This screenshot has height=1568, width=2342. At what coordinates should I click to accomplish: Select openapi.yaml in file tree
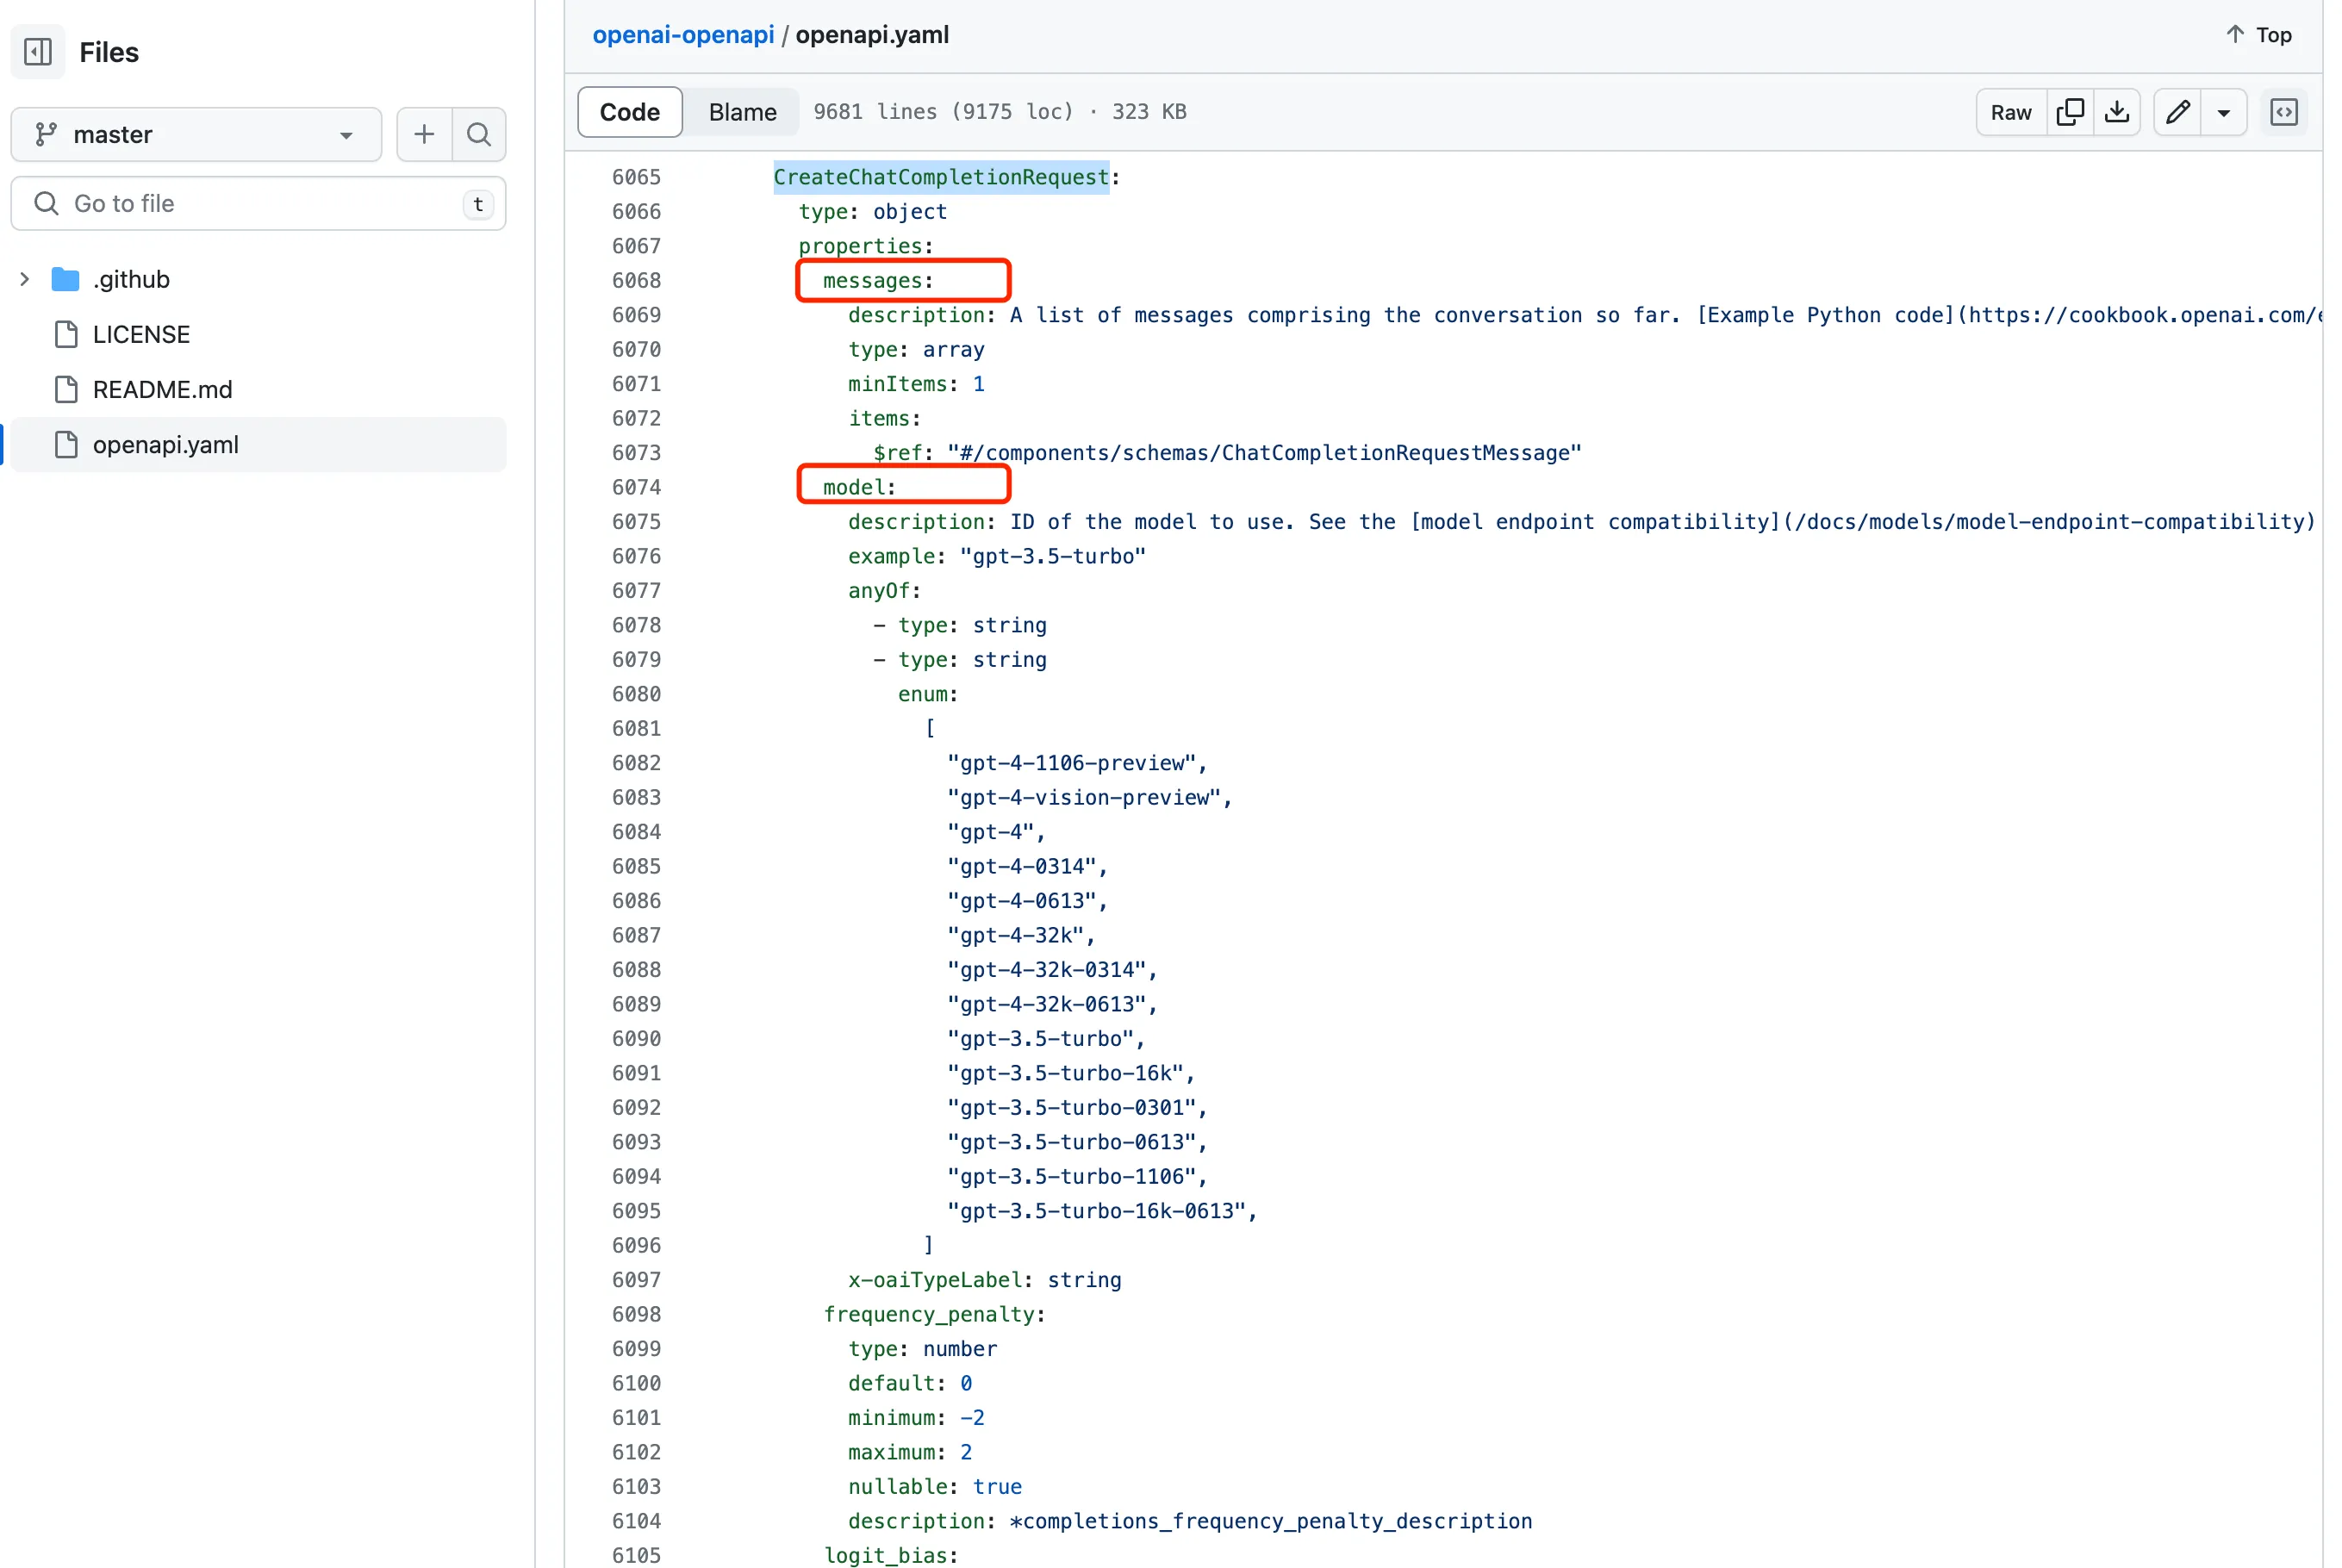tap(166, 444)
